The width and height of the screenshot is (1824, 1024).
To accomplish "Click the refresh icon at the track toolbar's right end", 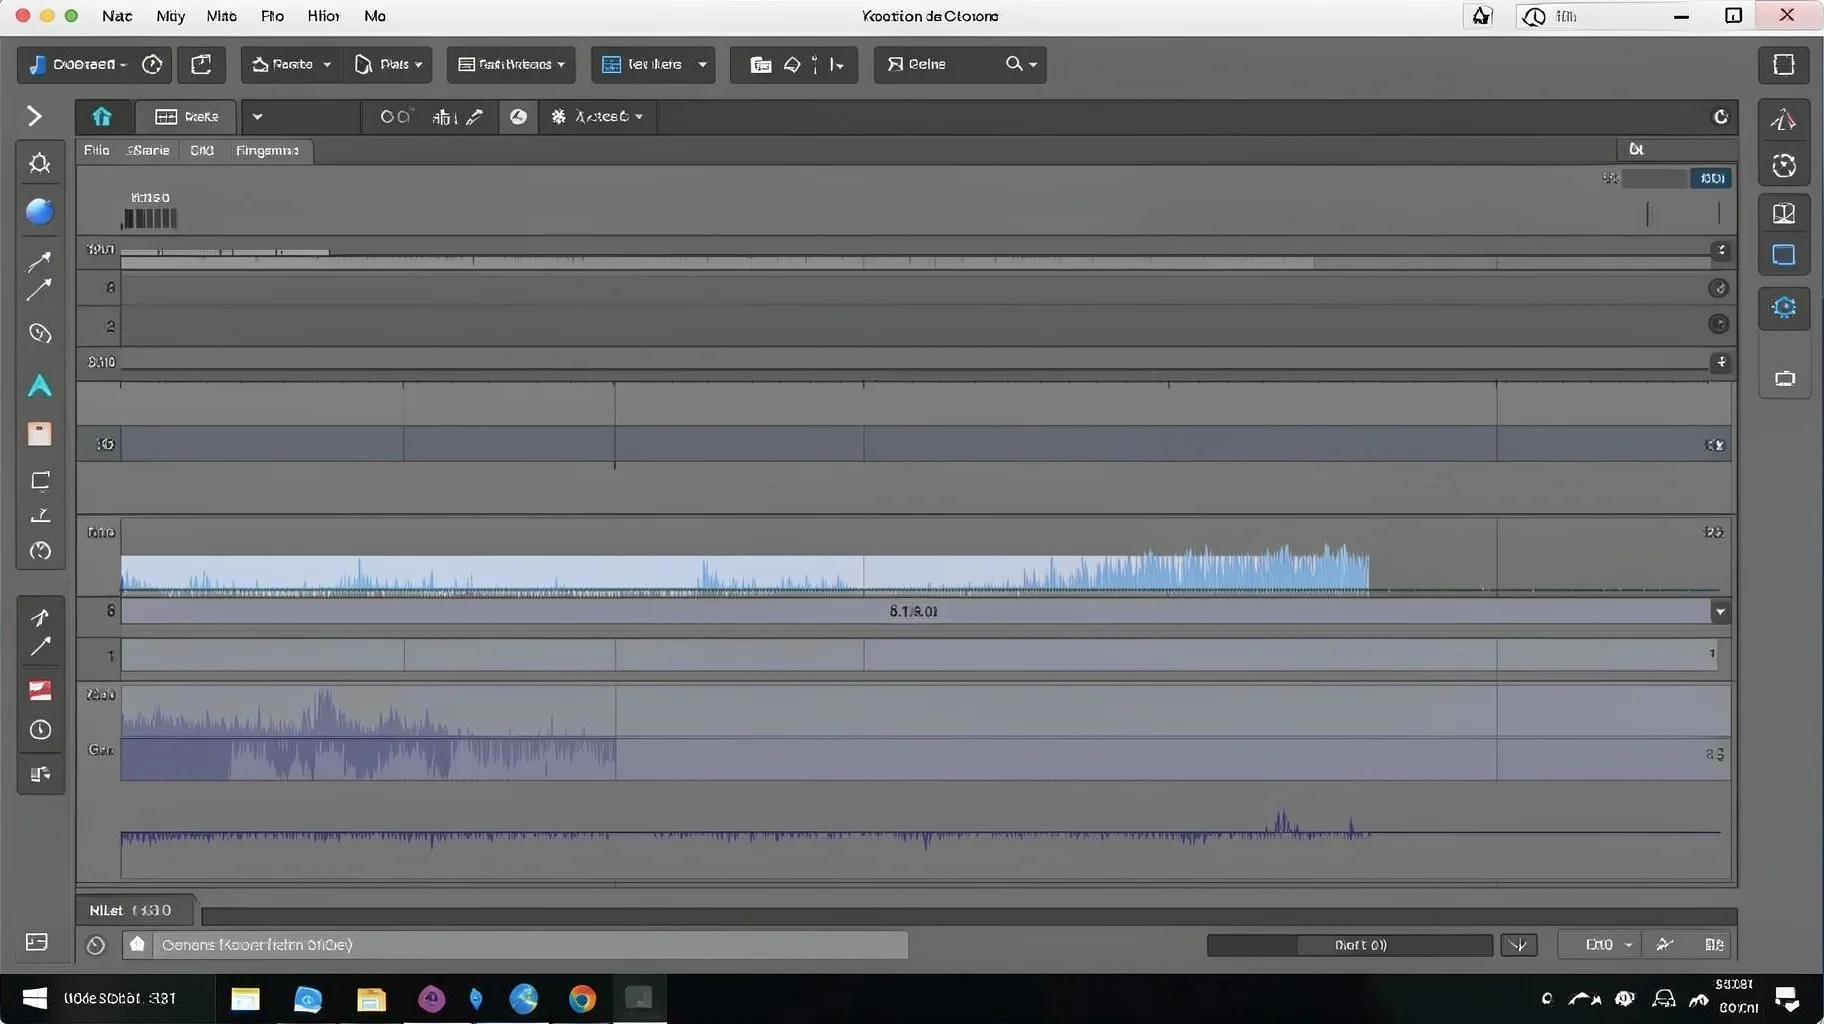I will 1720,117.
